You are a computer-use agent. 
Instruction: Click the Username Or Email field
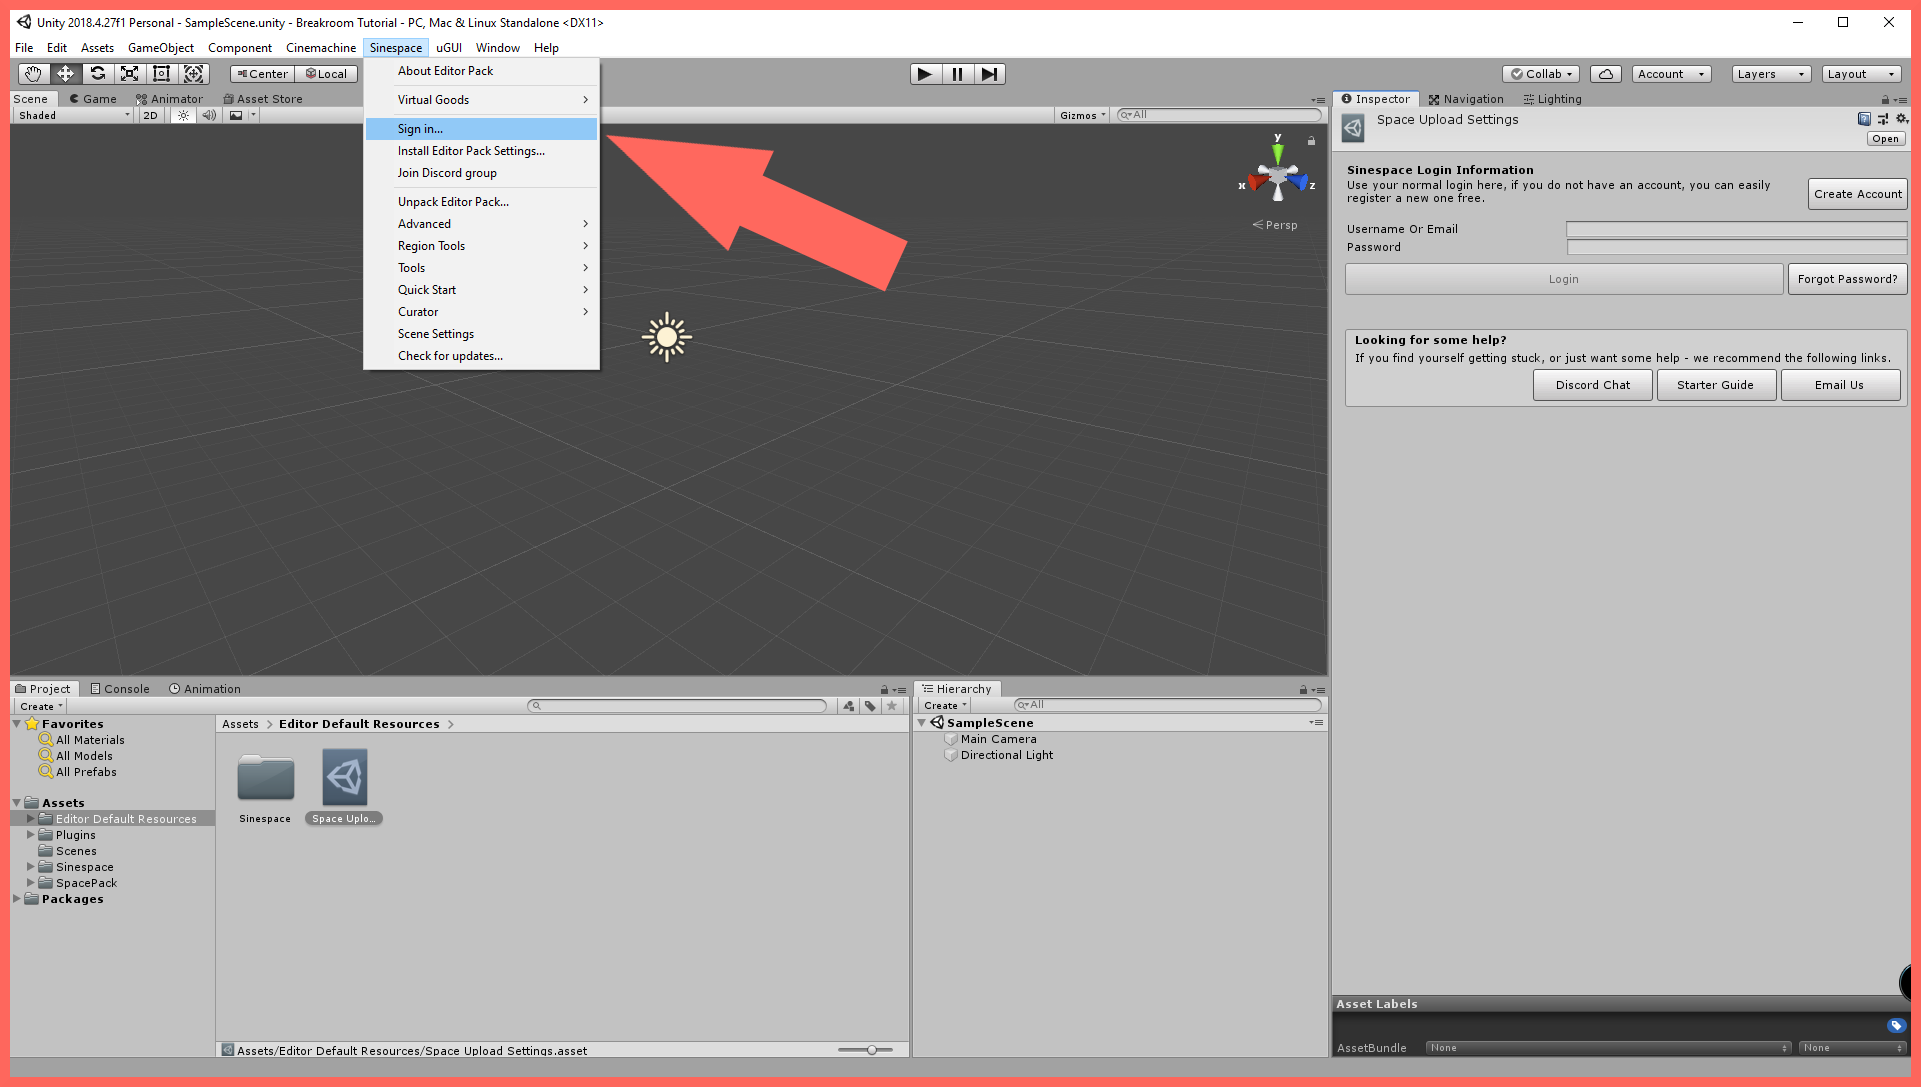tap(1735, 229)
